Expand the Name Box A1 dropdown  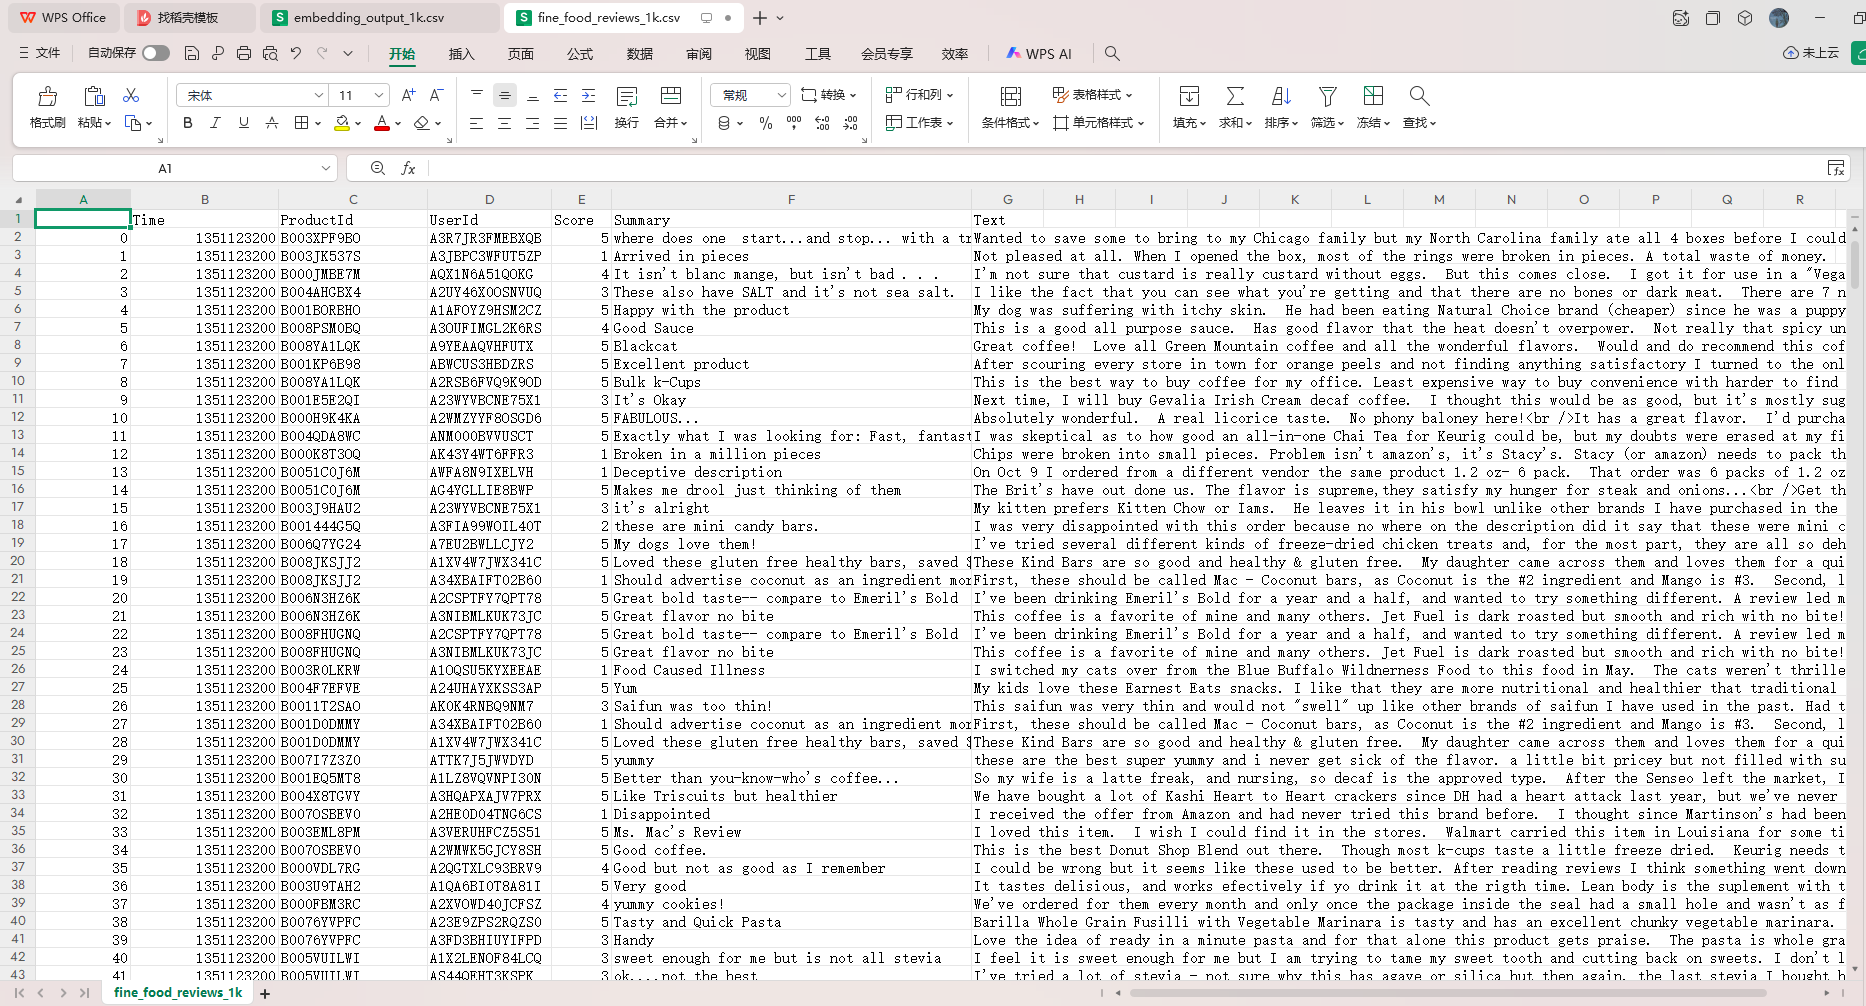pos(326,168)
